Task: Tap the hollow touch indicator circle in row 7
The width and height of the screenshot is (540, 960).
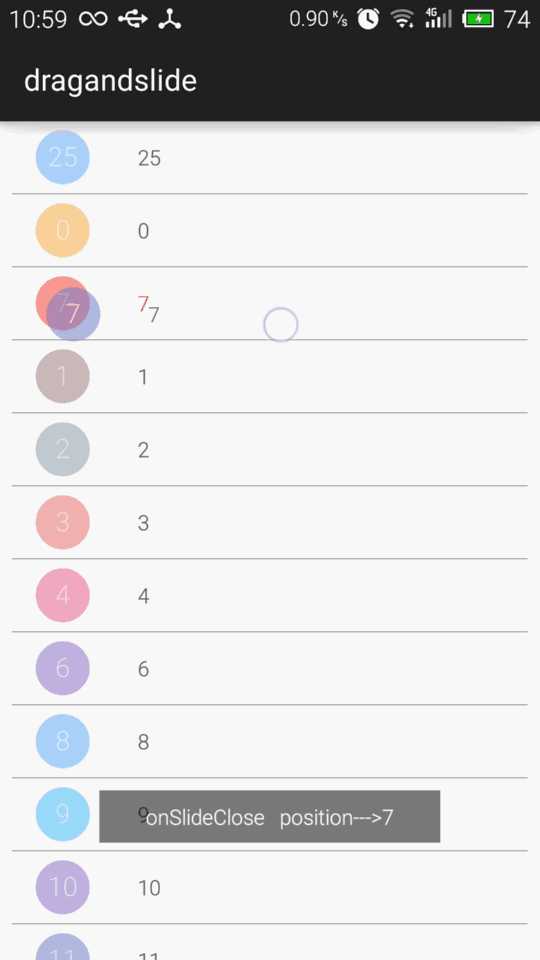Action: point(280,324)
